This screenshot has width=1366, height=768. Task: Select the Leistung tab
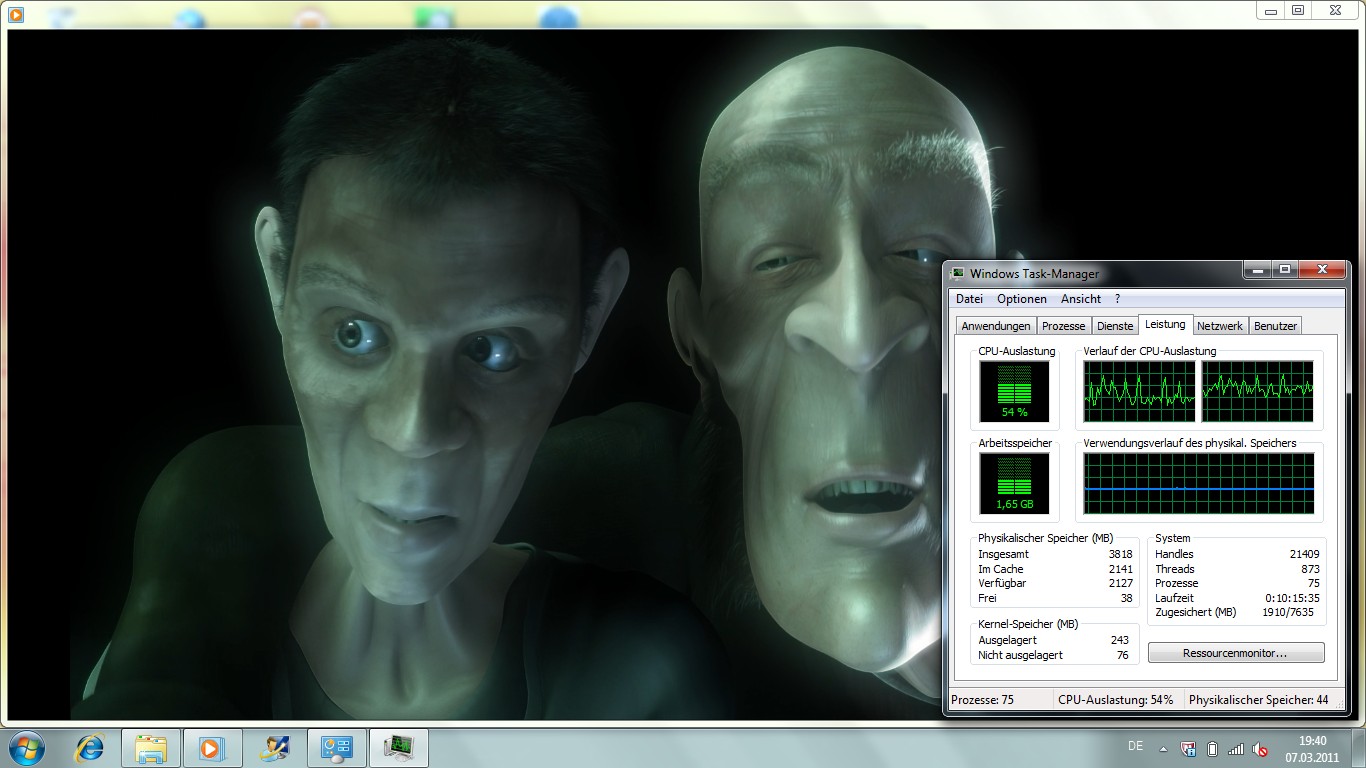point(1165,324)
